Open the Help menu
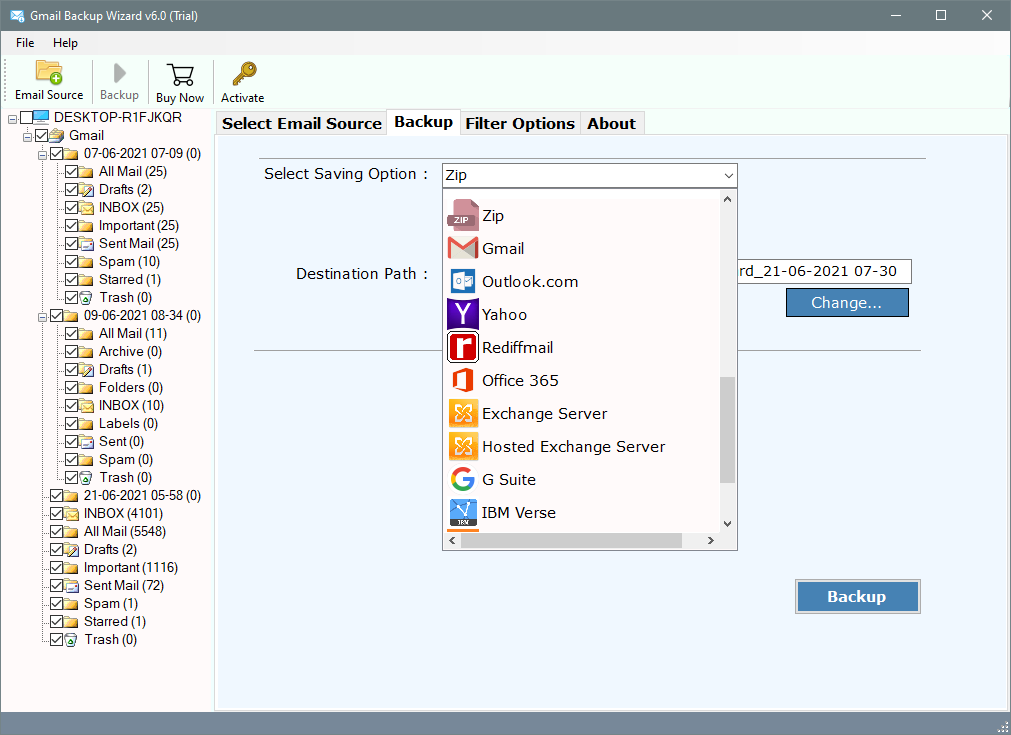 65,43
